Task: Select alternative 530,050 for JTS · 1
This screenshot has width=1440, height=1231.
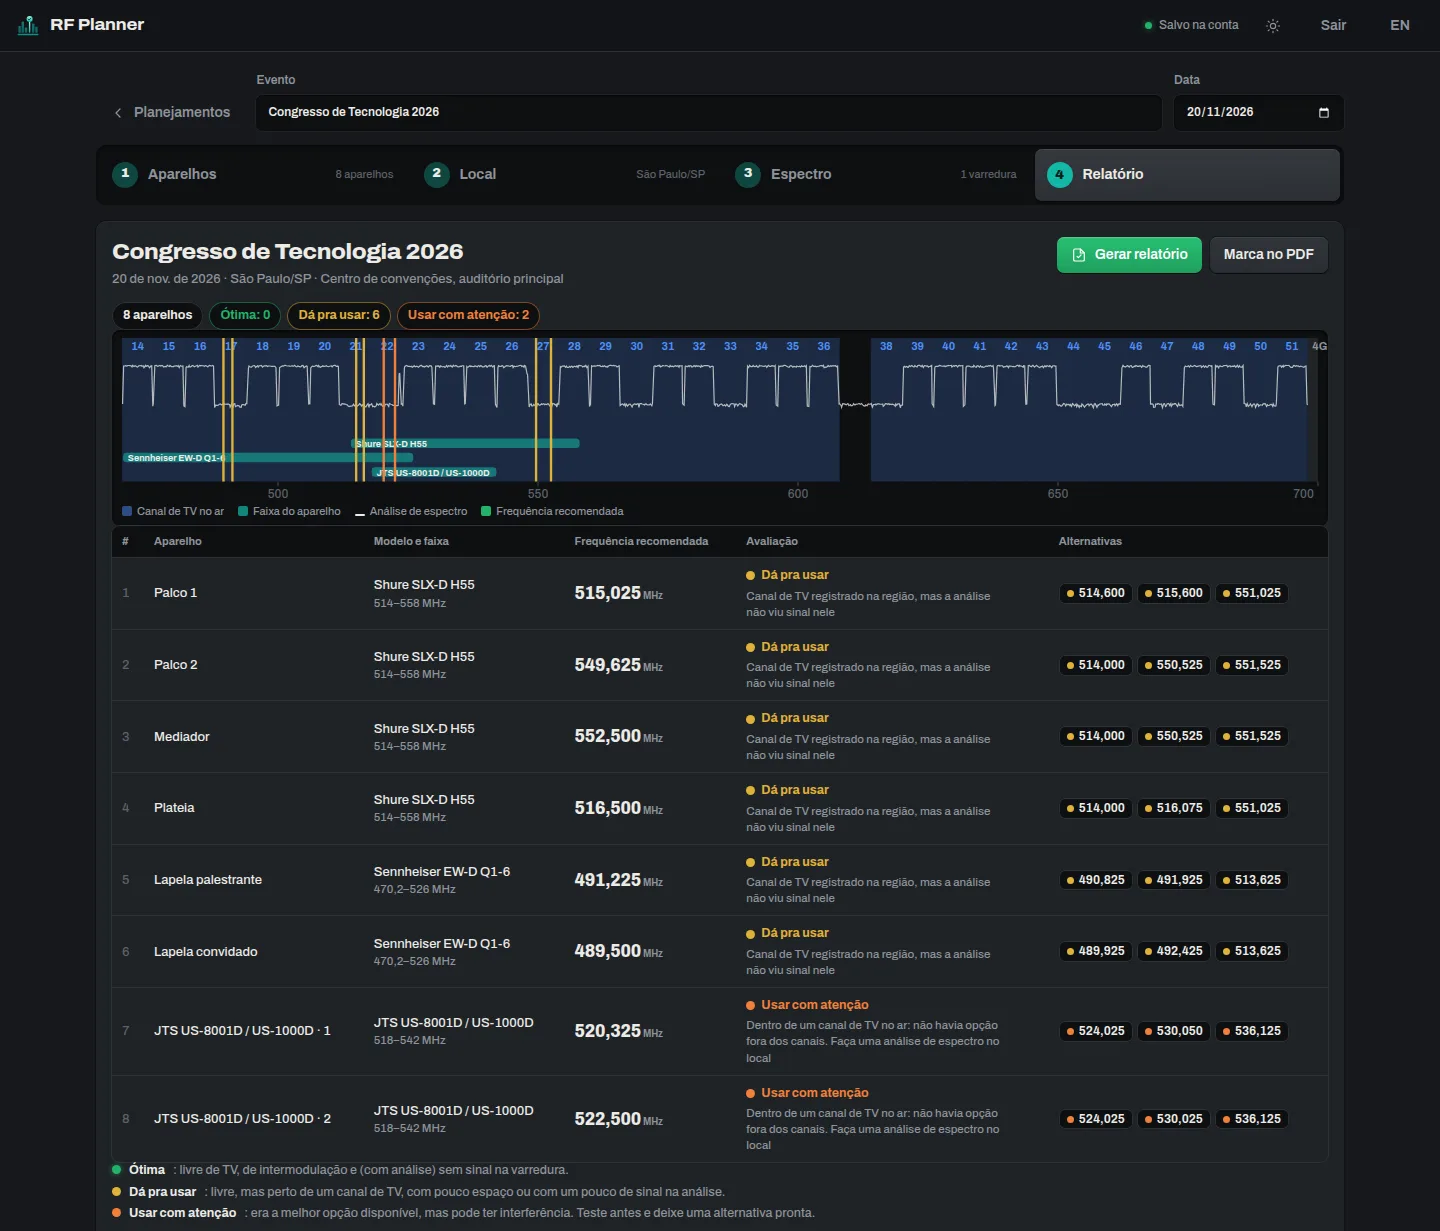Action: [1173, 1032]
